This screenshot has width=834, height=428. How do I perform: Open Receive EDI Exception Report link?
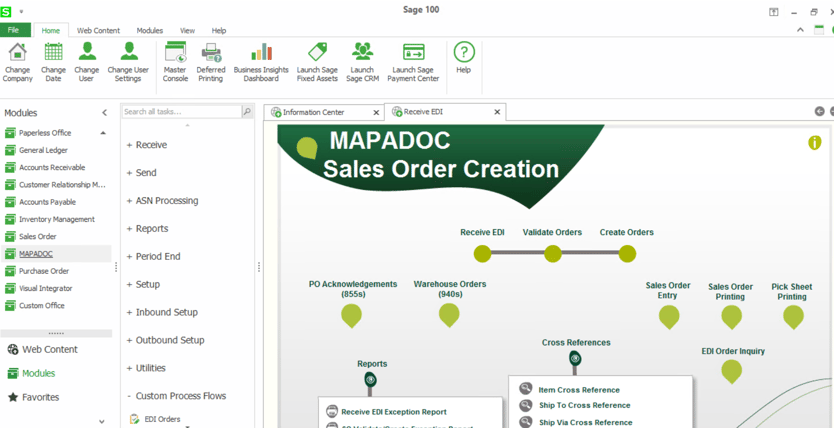pyautogui.click(x=394, y=412)
